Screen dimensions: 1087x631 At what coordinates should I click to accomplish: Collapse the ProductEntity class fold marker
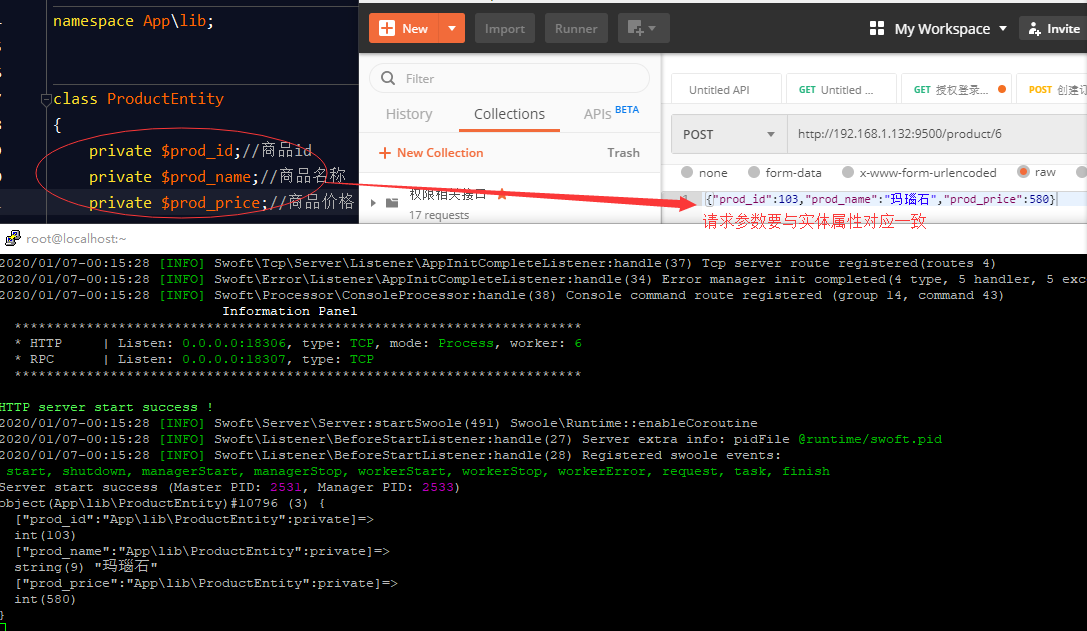coord(46,99)
